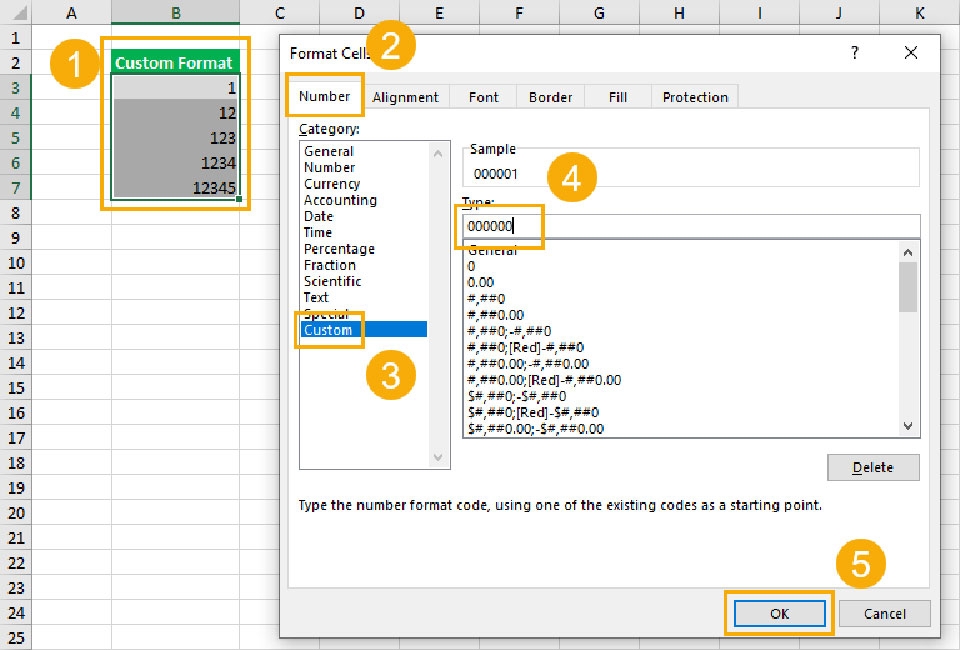
Task: Select row 10 header
Action: click(15, 263)
